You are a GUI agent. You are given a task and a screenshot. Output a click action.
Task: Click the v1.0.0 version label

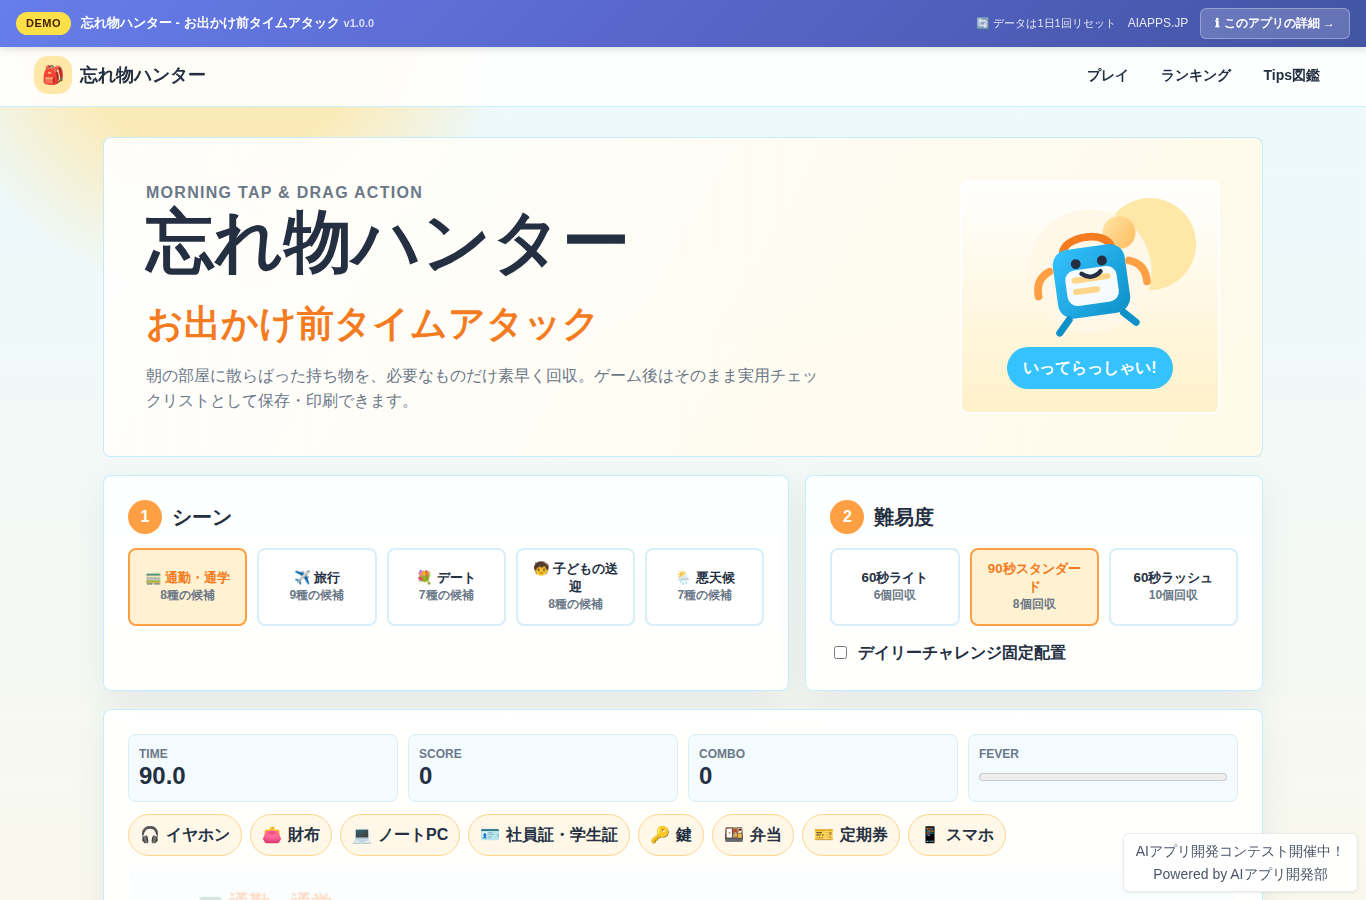[359, 23]
